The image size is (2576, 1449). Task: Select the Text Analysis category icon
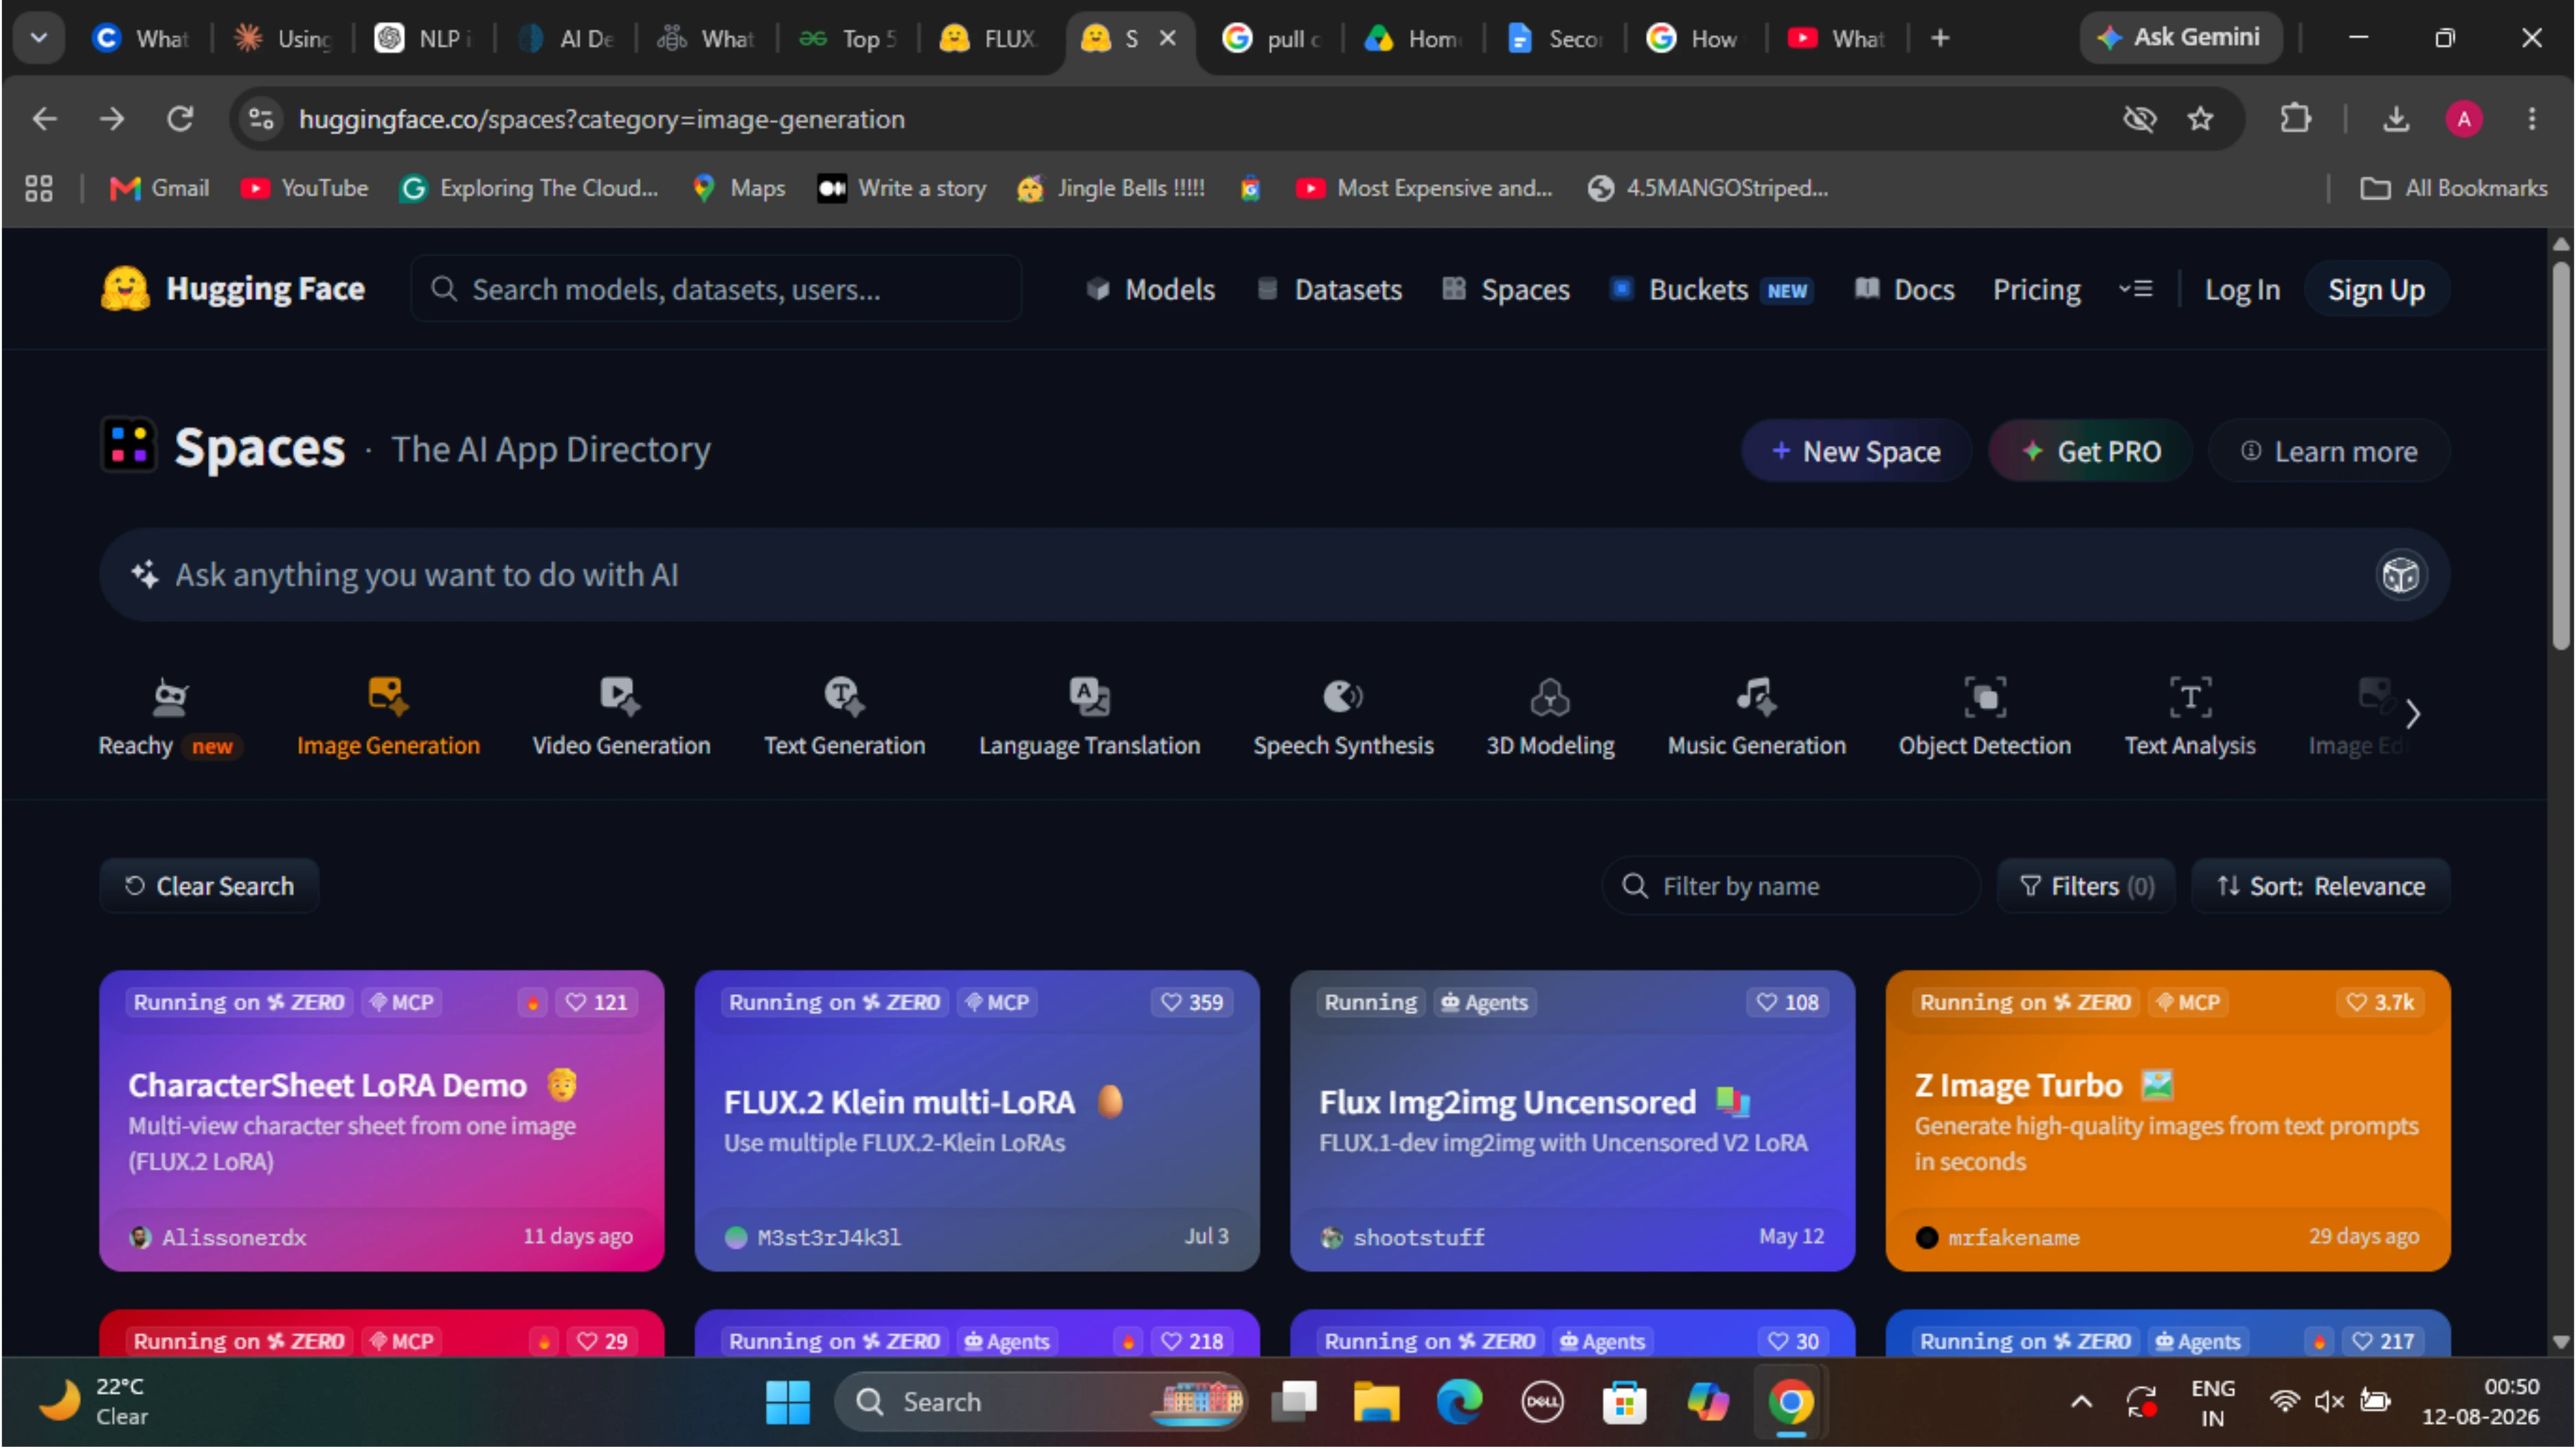pos(2190,696)
